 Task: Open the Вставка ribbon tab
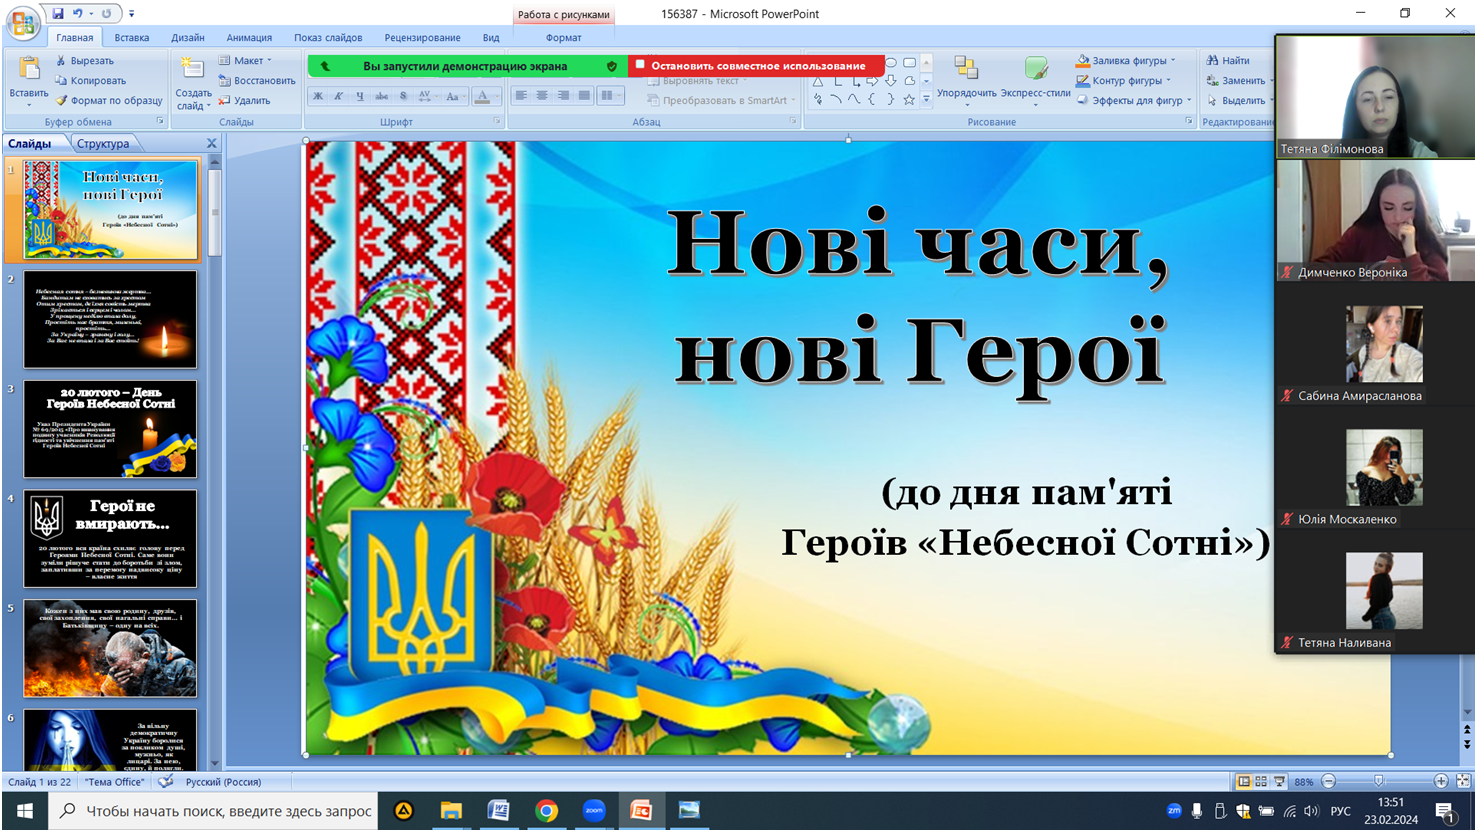click(x=131, y=38)
